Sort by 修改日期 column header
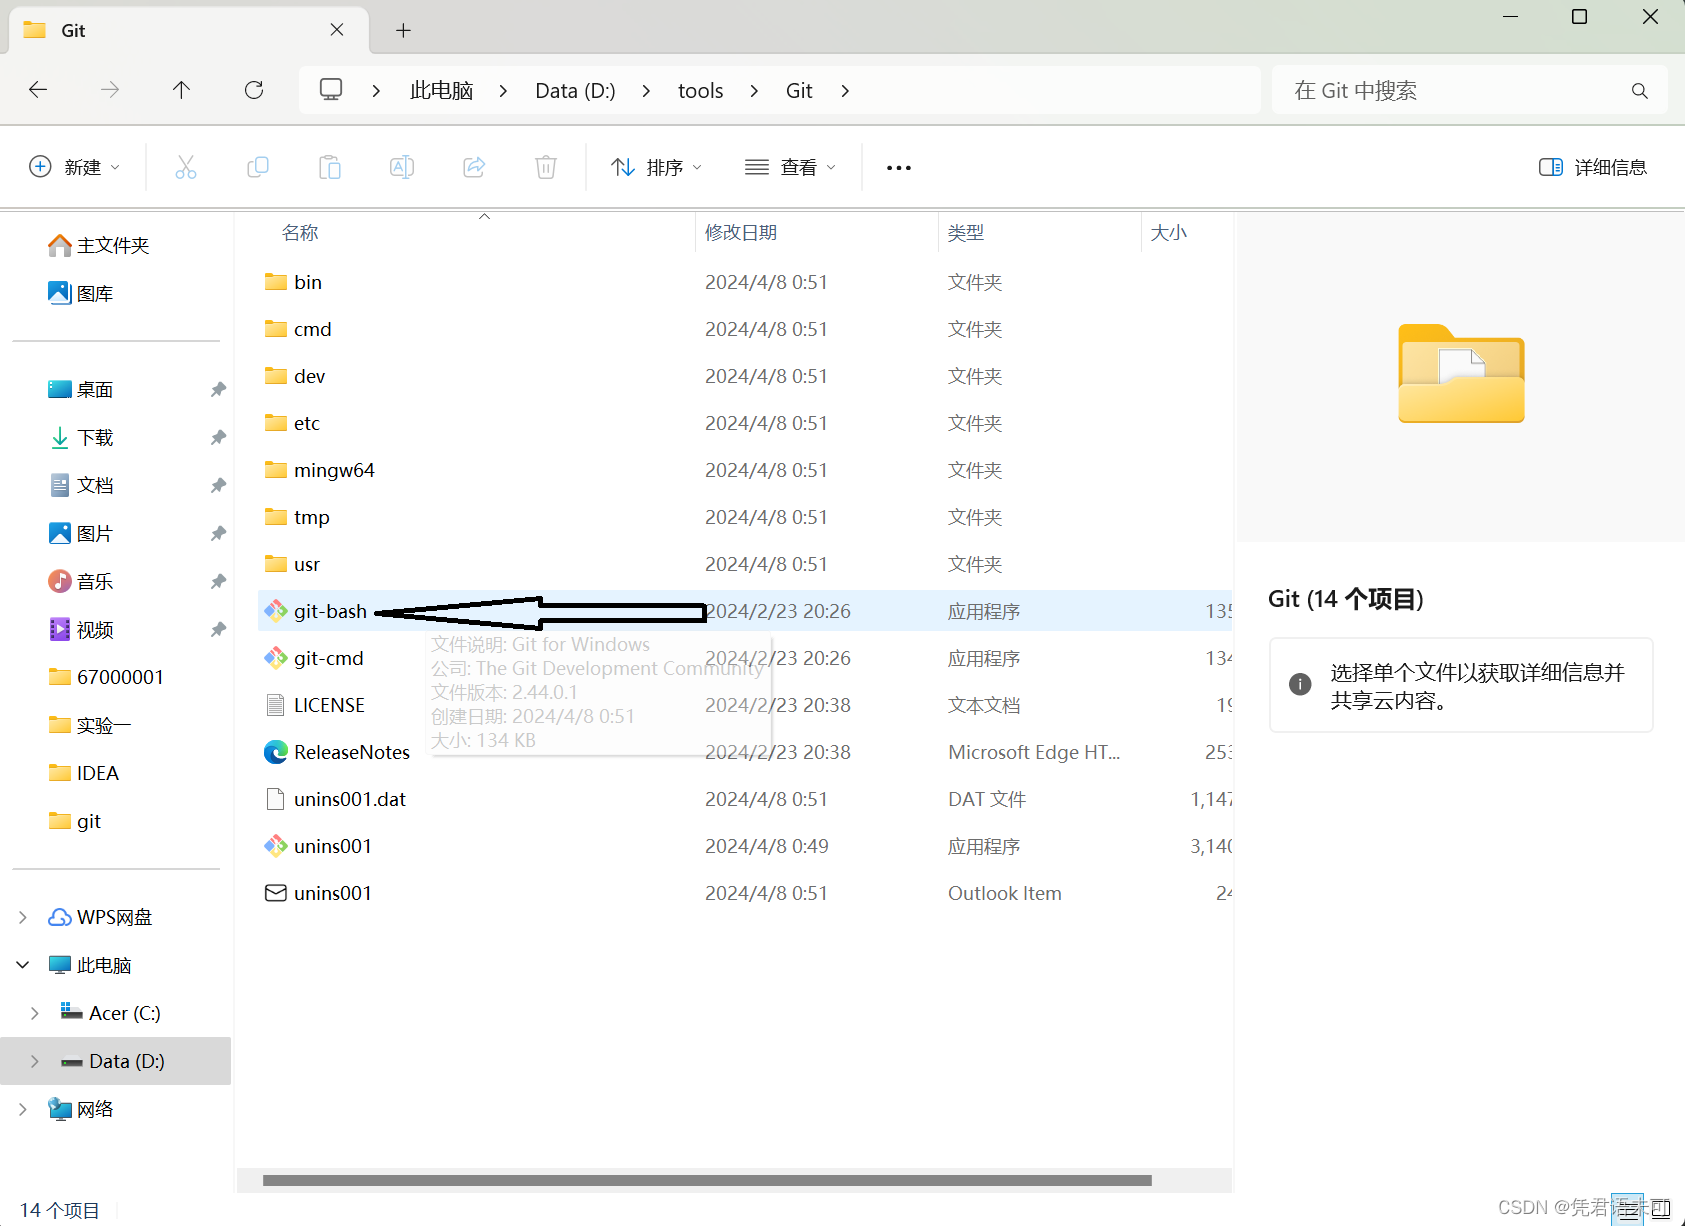 741,233
